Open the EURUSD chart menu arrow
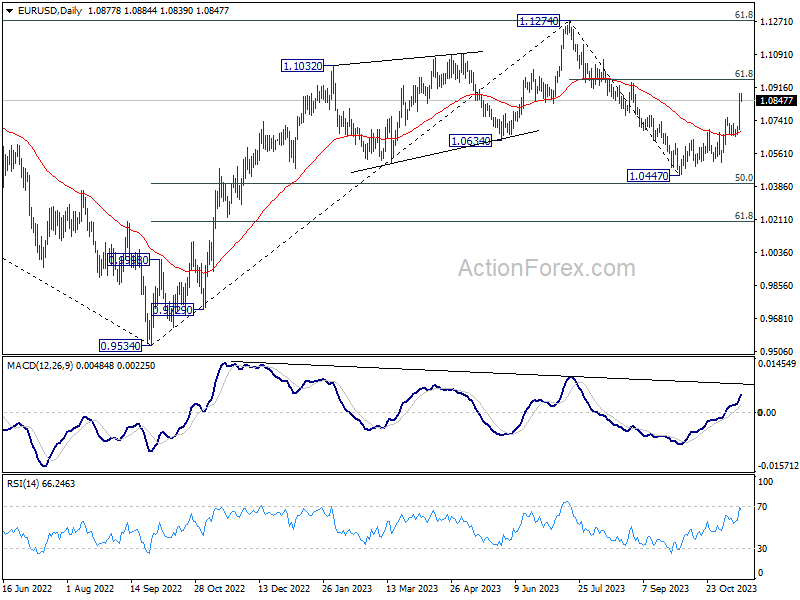Screen dimensions: 800x600 pos(10,11)
